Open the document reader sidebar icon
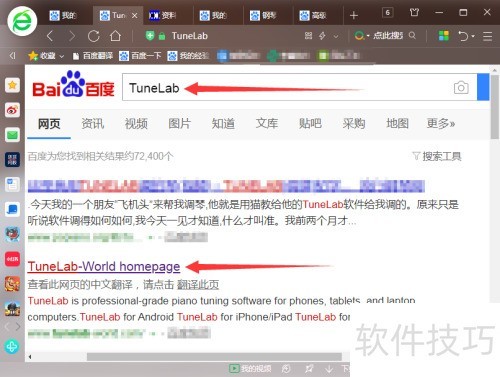 pos(12,184)
